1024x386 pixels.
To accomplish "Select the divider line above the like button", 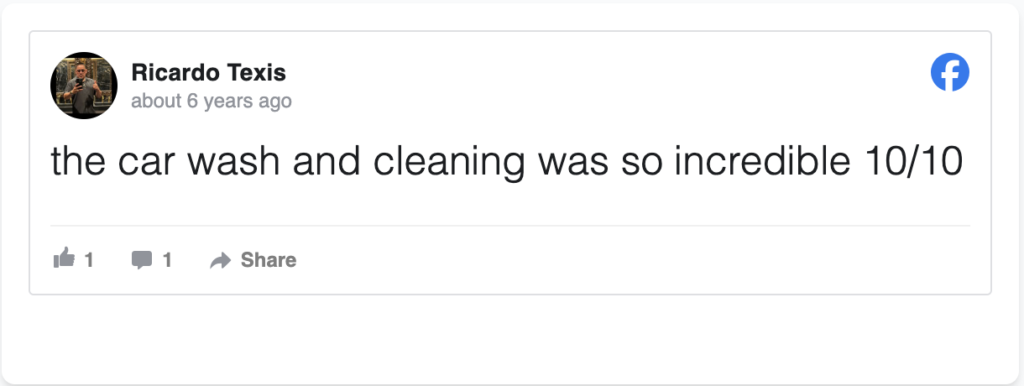I will (x=510, y=226).
